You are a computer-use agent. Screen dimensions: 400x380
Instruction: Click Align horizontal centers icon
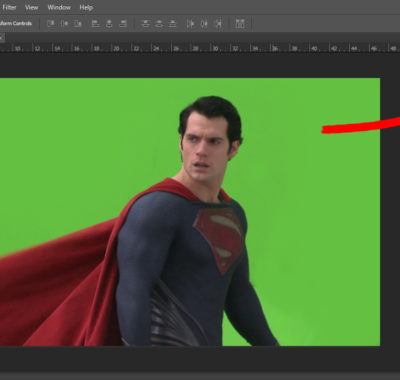(109, 24)
